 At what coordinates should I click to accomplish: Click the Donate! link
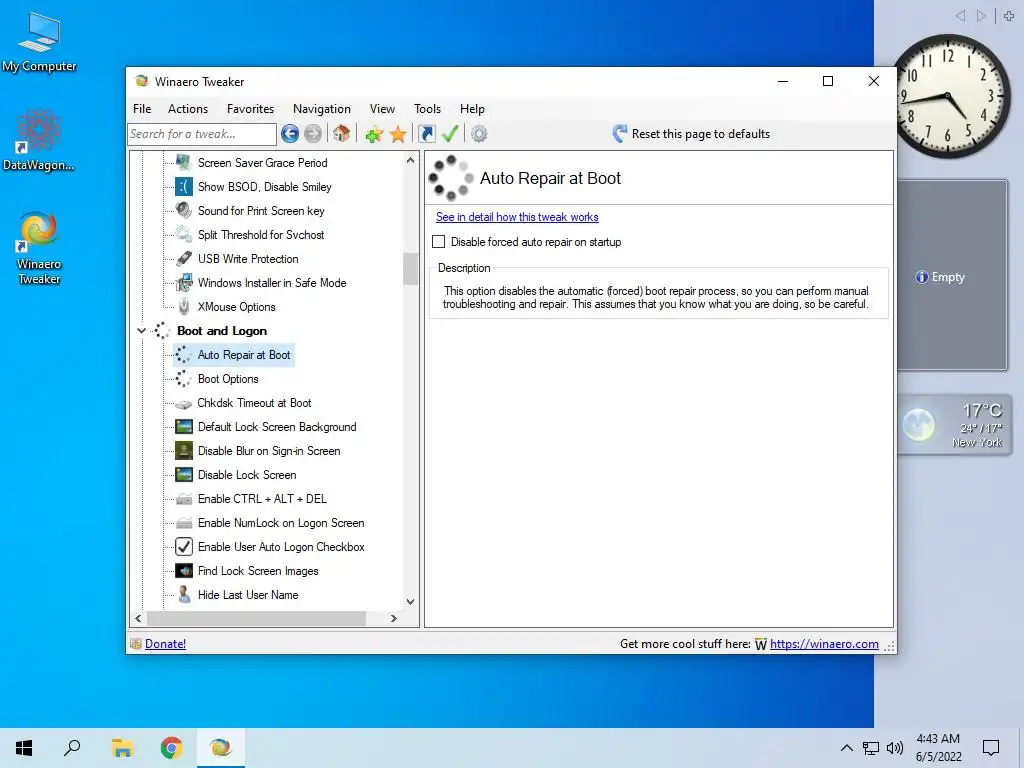coord(165,644)
